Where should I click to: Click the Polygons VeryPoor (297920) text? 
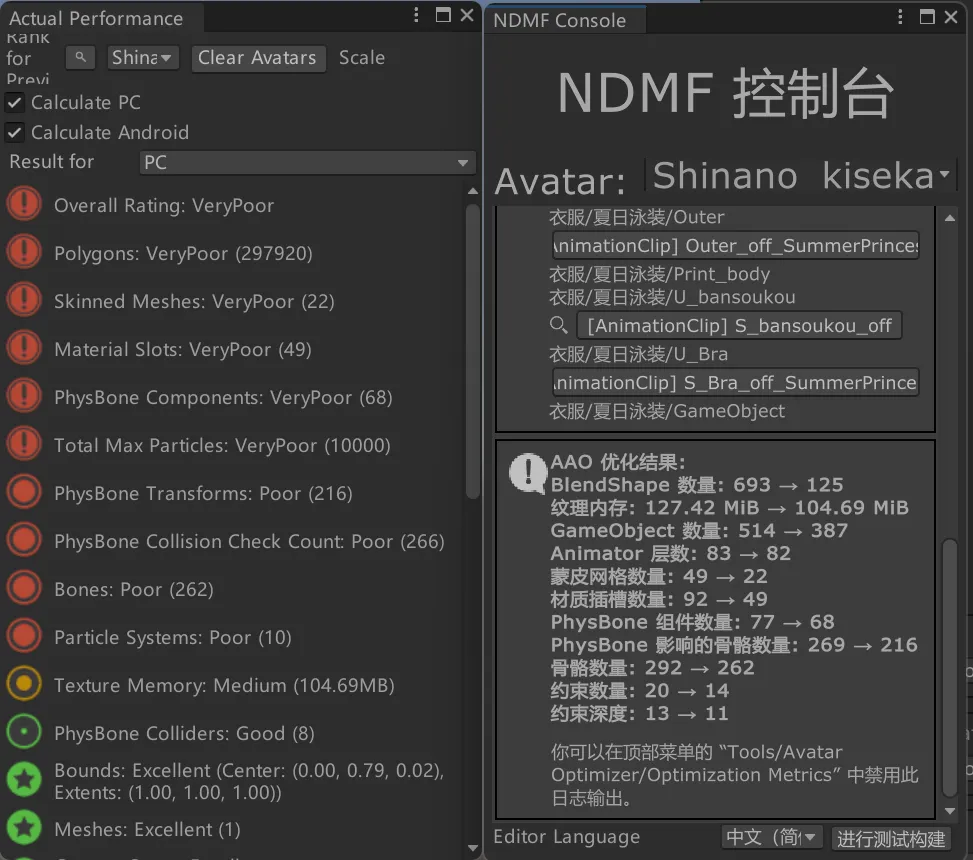[x=183, y=253]
